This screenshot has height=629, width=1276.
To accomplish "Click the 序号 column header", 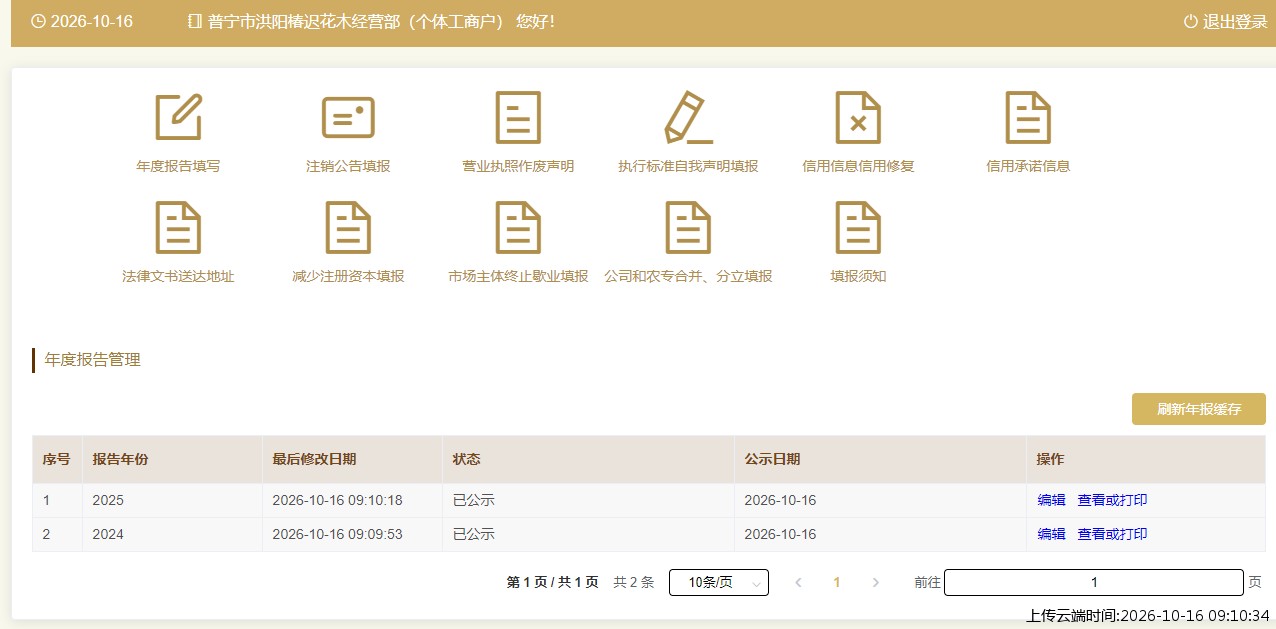I will pos(56,459).
